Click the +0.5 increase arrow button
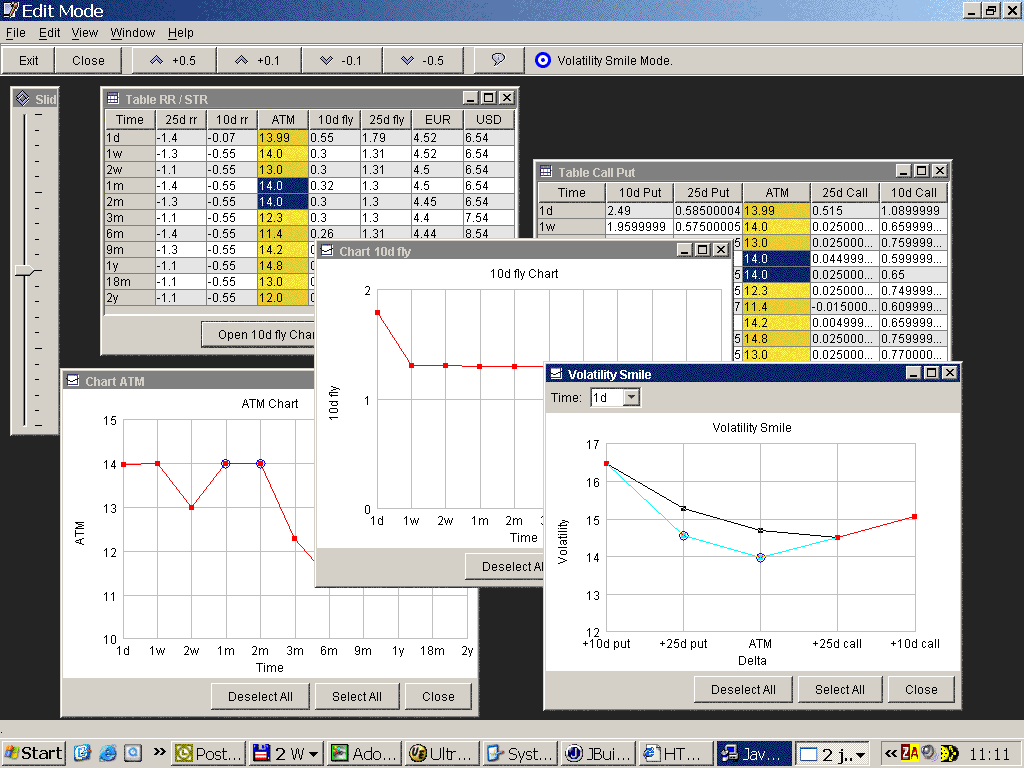 pyautogui.click(x=173, y=60)
